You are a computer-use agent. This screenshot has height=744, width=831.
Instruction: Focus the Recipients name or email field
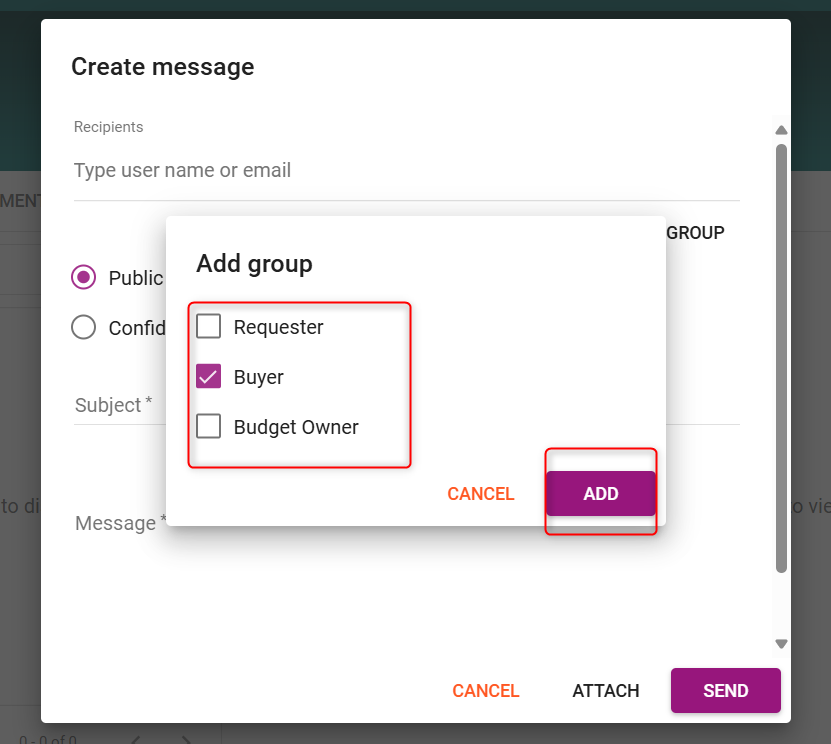400,171
